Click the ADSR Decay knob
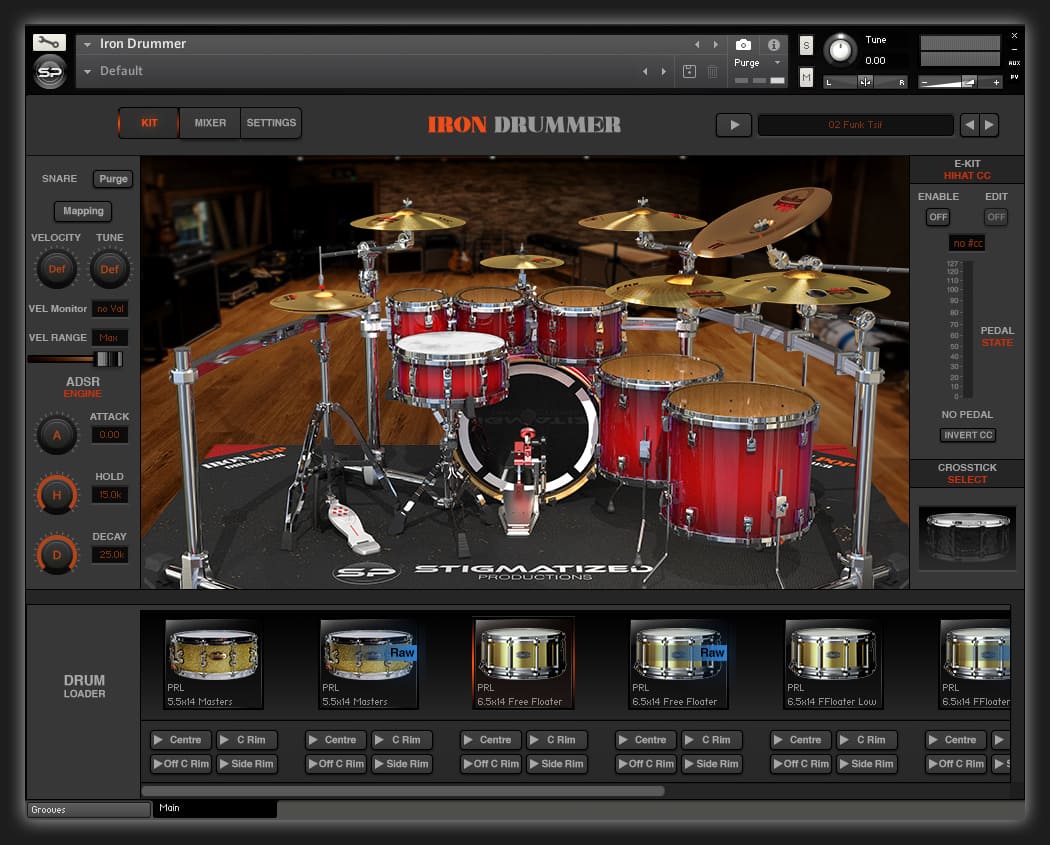Image resolution: width=1050 pixels, height=845 pixels. point(57,554)
